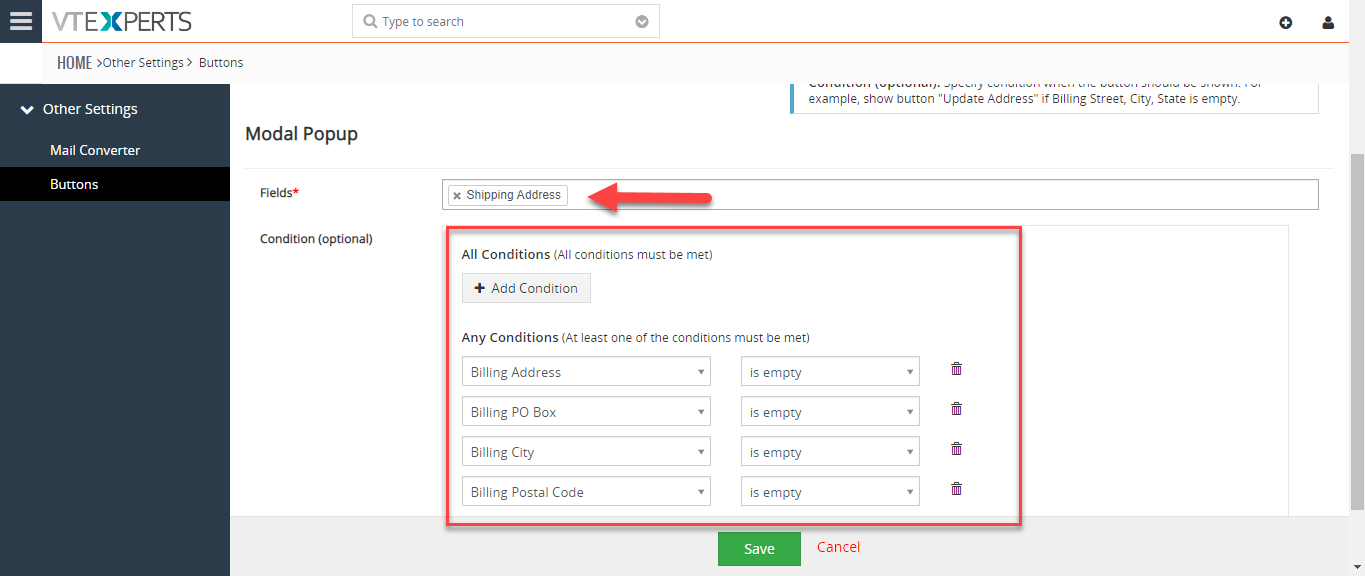Click the Modal Popup heading
This screenshot has height=576, width=1365.
pyautogui.click(x=301, y=133)
